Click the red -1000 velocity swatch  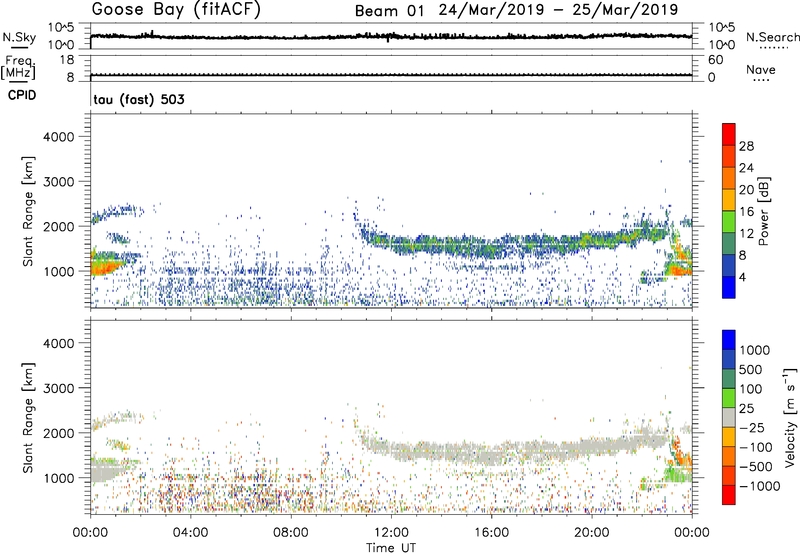pyautogui.click(x=729, y=495)
